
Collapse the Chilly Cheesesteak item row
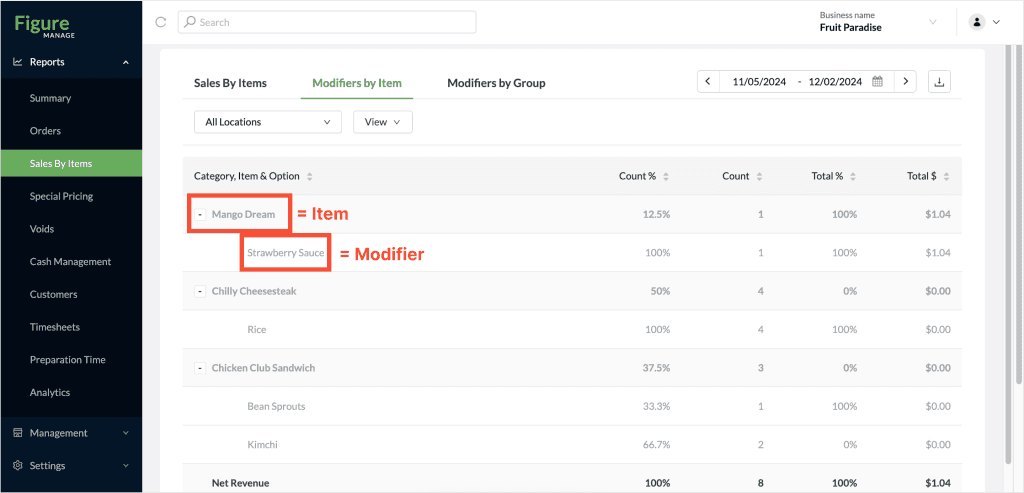tap(200, 291)
